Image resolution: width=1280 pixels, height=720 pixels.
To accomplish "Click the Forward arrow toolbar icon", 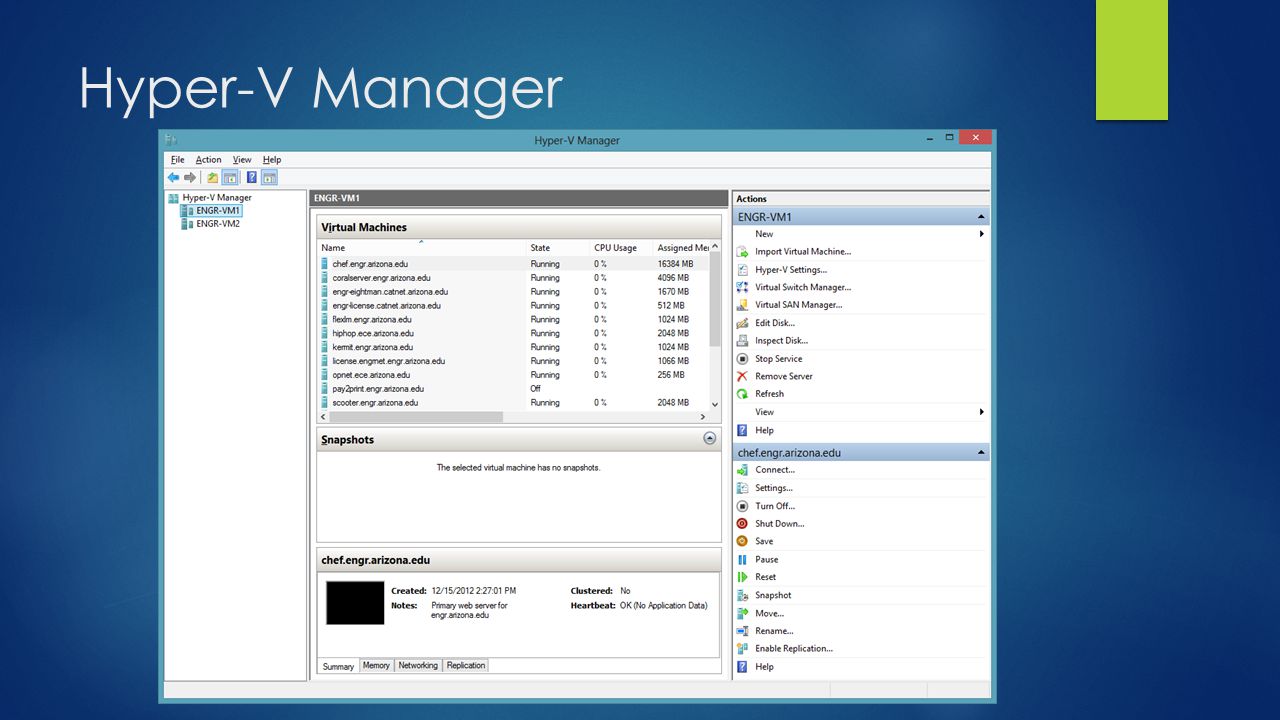I will coord(190,177).
